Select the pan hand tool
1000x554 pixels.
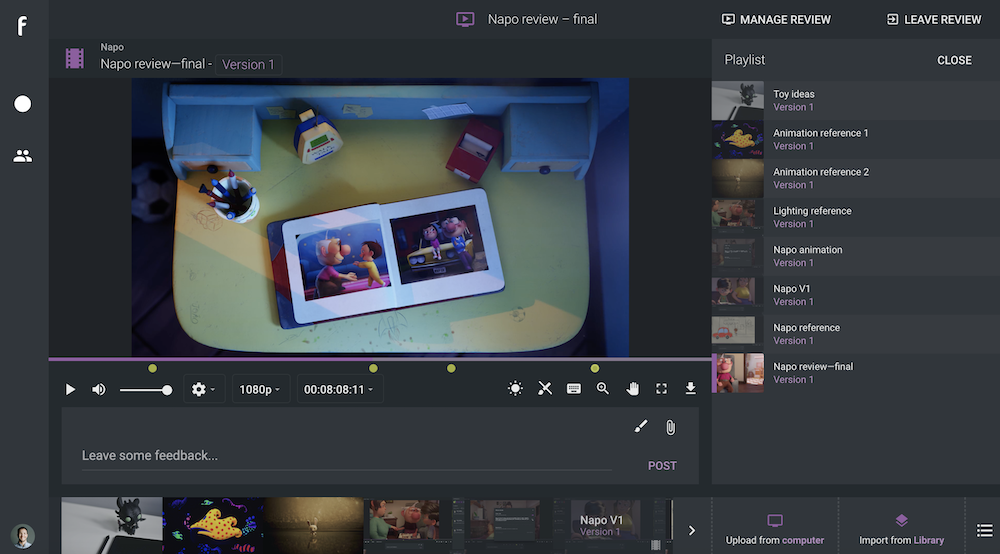click(632, 388)
